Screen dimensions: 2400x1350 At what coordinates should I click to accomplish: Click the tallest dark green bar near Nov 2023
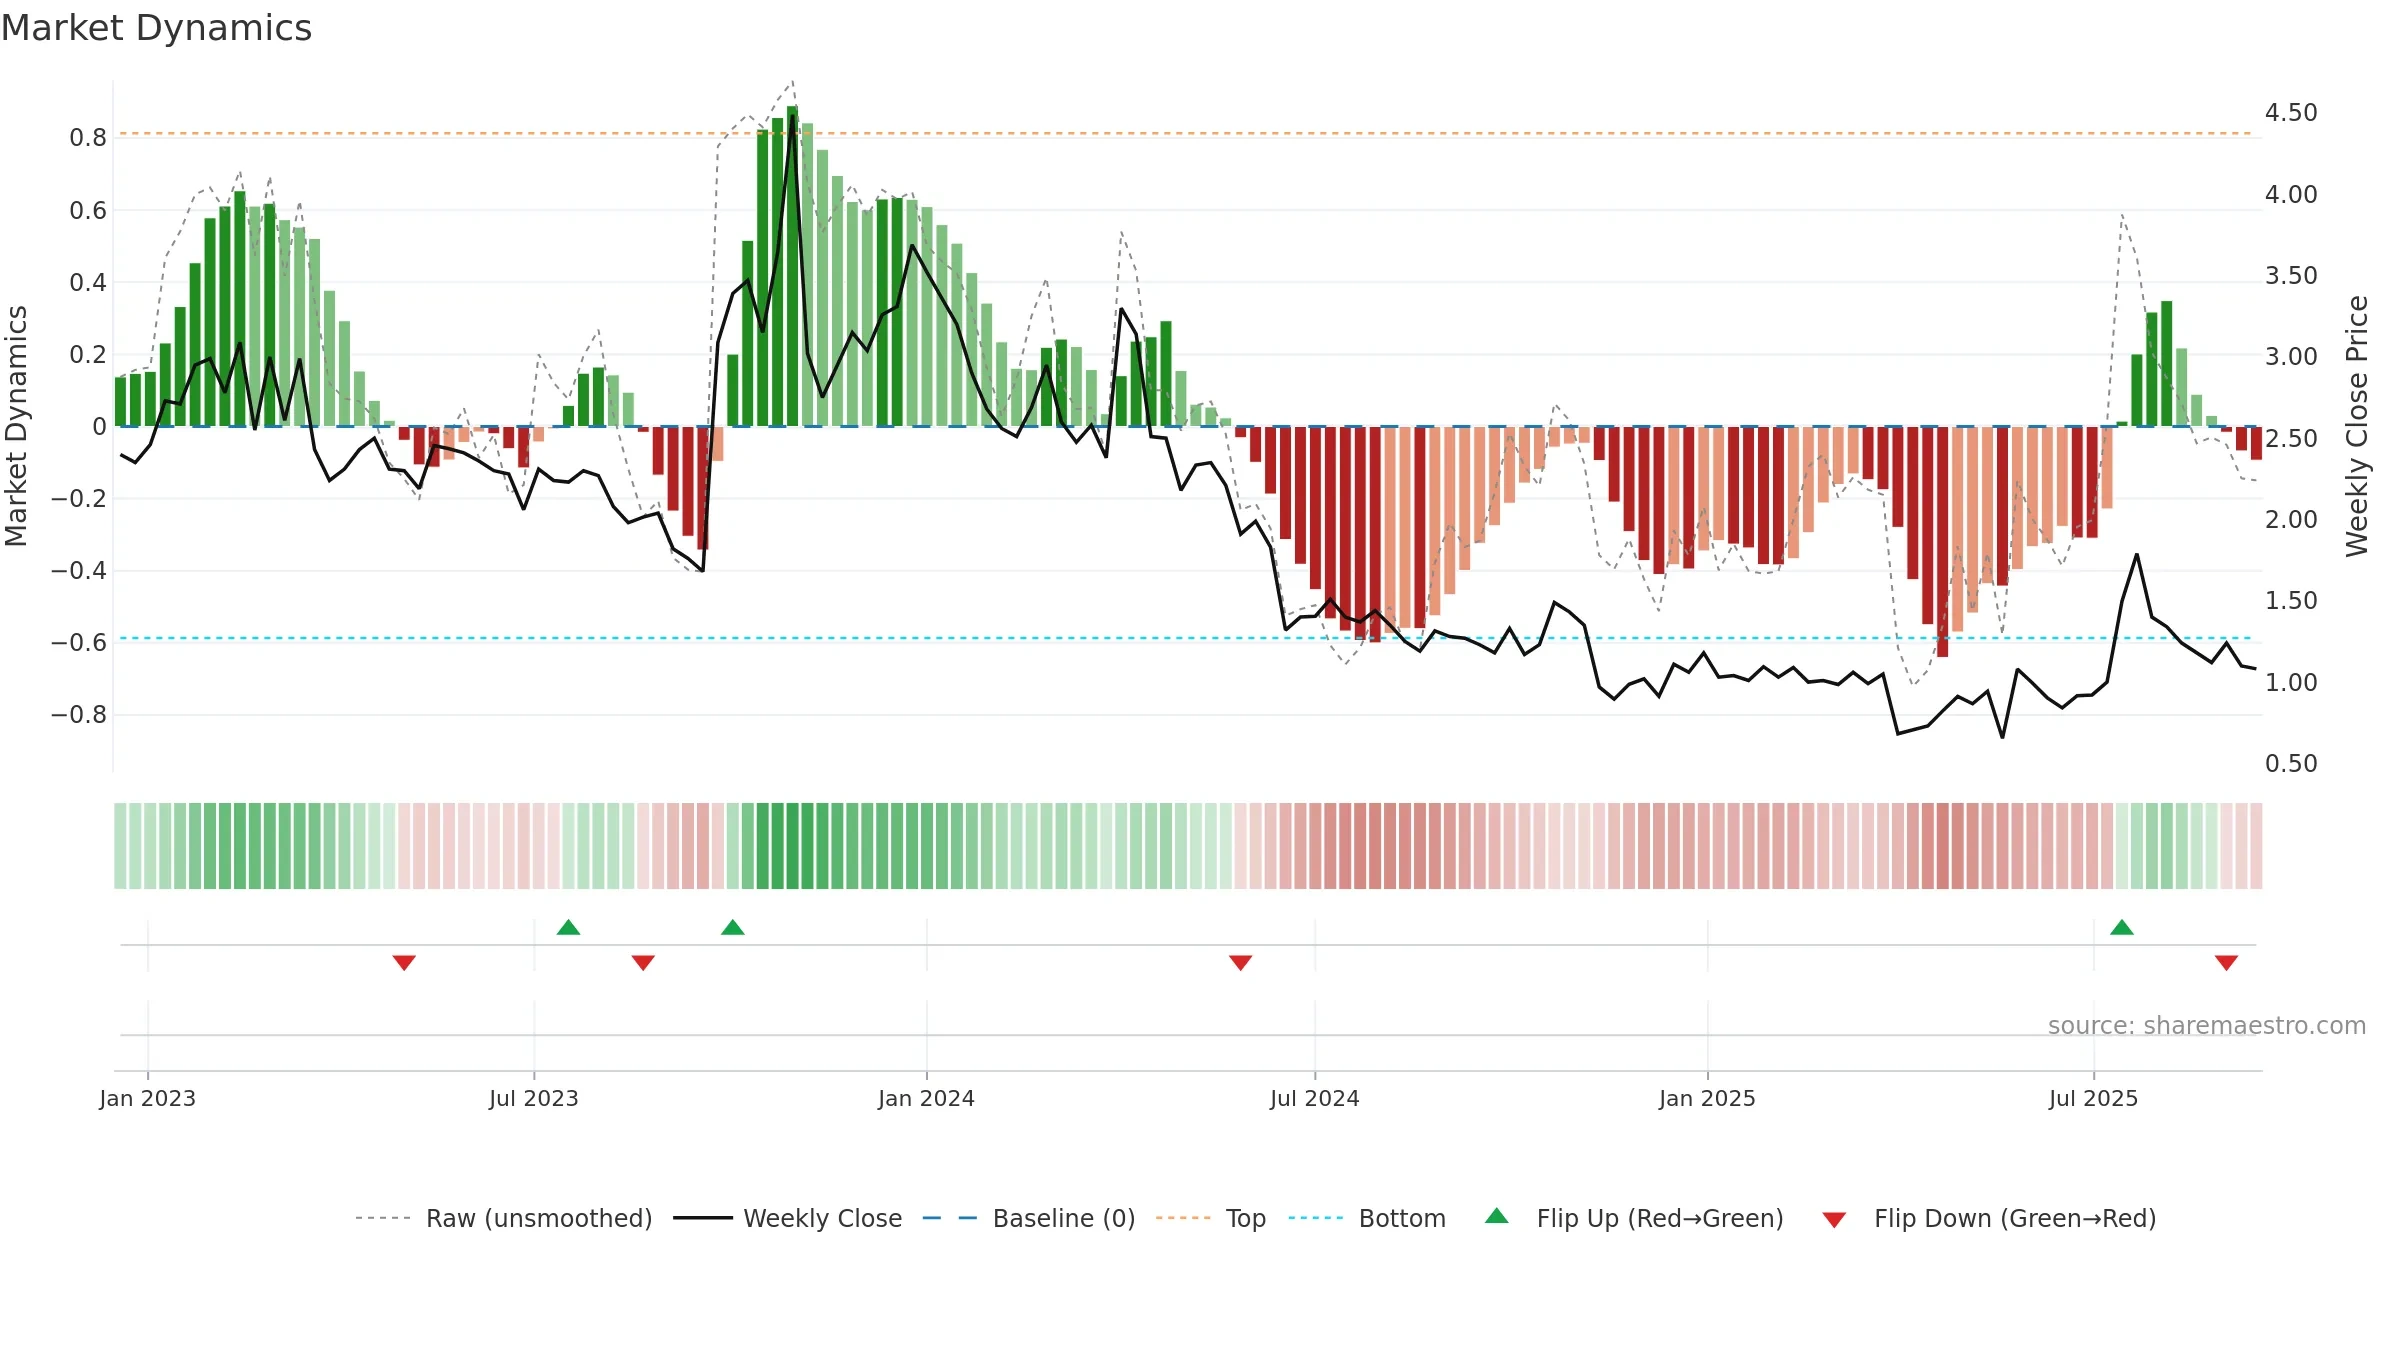pyautogui.click(x=792, y=266)
